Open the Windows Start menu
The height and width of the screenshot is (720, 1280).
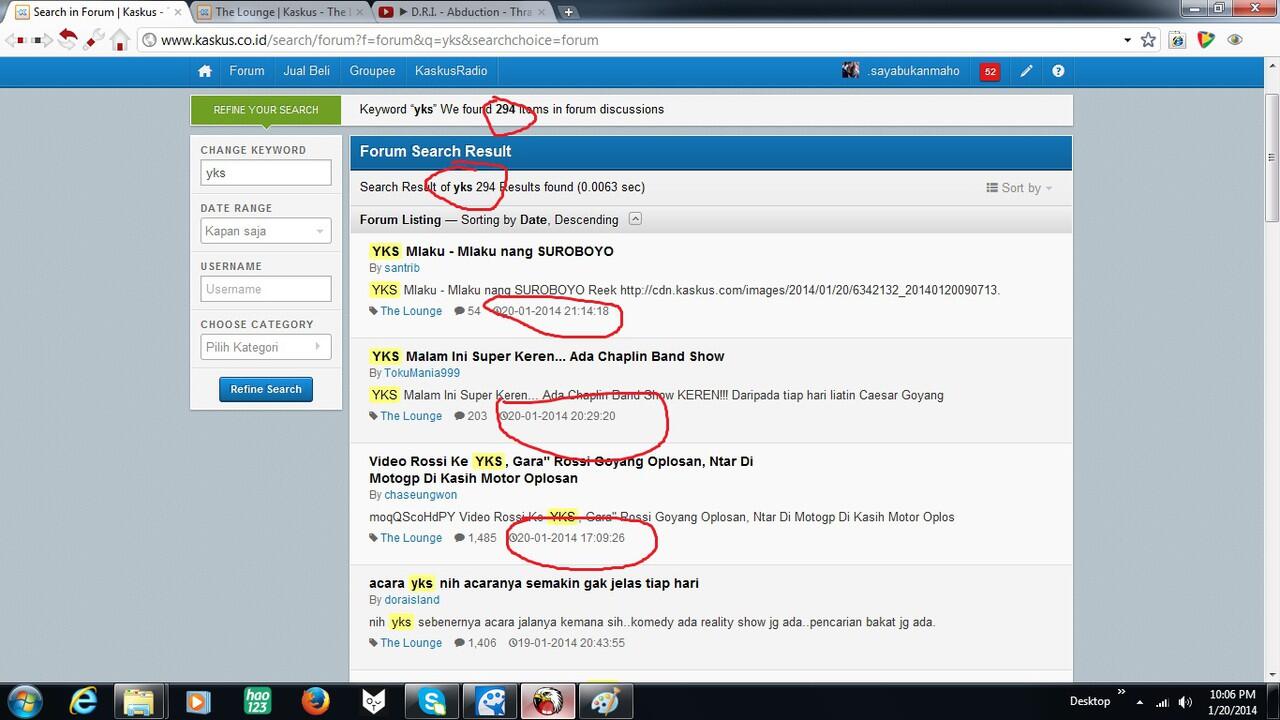[x=23, y=700]
